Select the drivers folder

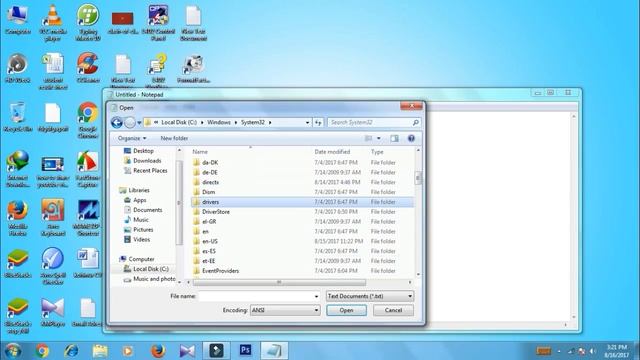point(302,202)
